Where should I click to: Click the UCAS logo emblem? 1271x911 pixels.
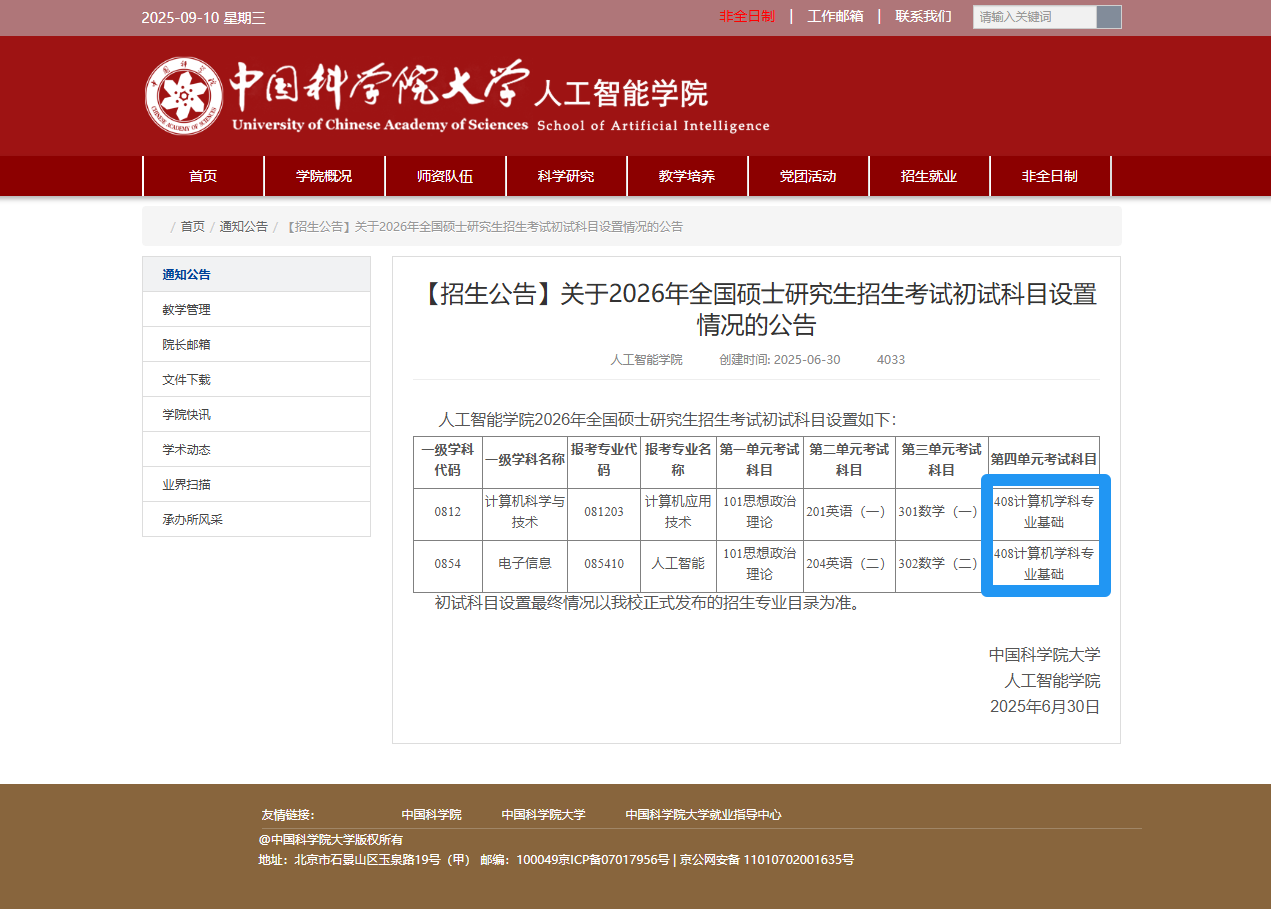183,95
